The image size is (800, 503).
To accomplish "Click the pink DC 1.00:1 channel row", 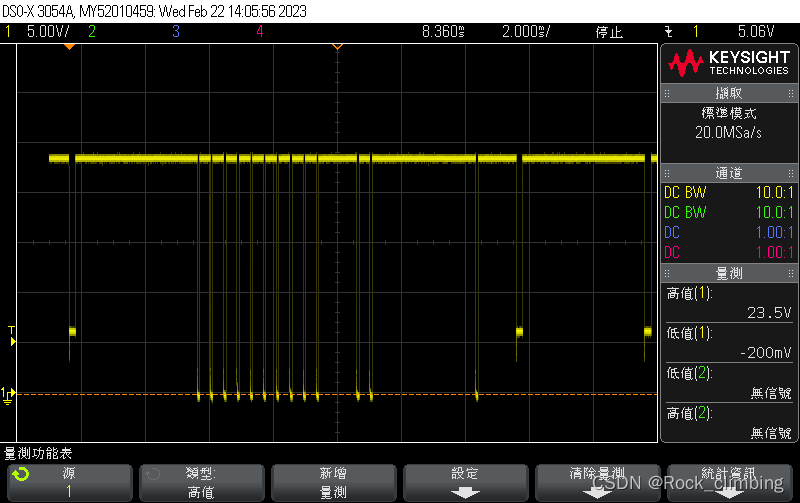I will pos(729,252).
